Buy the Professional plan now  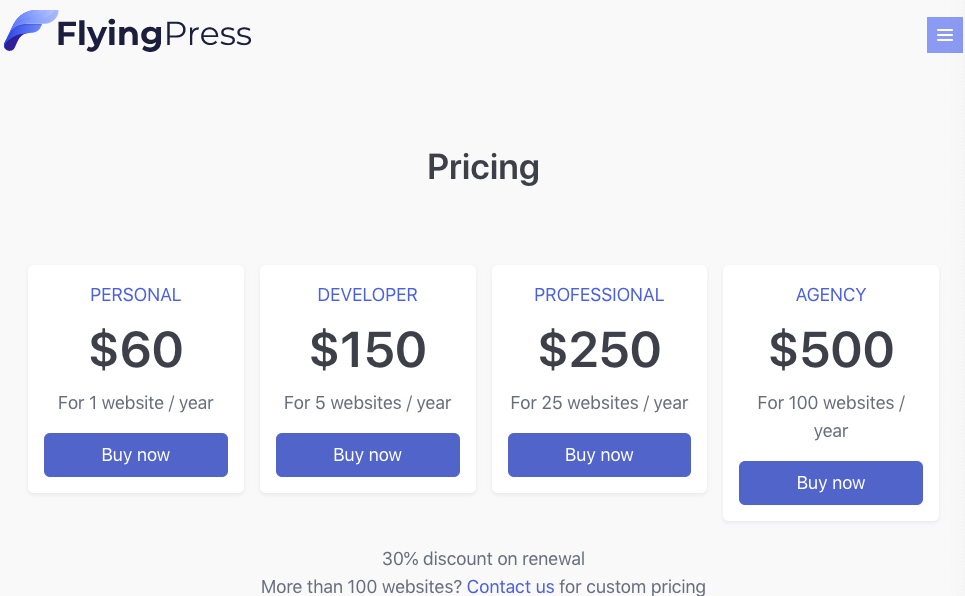click(599, 455)
